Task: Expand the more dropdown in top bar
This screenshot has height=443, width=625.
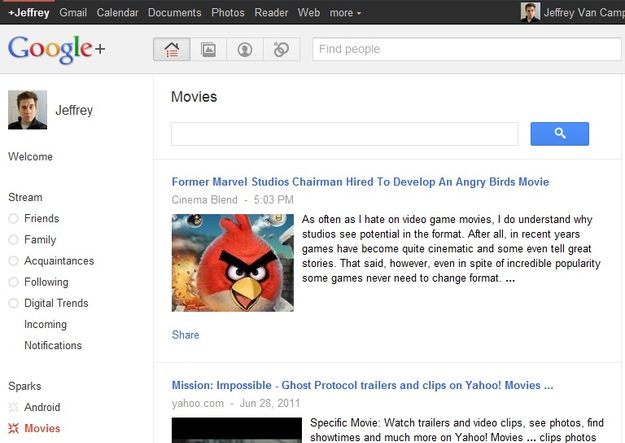Action: [x=345, y=13]
